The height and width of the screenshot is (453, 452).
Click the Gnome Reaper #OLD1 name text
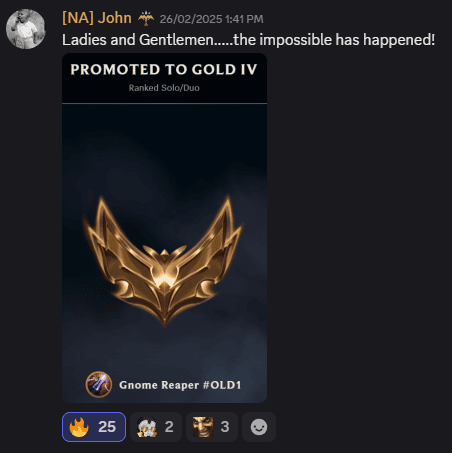180,385
